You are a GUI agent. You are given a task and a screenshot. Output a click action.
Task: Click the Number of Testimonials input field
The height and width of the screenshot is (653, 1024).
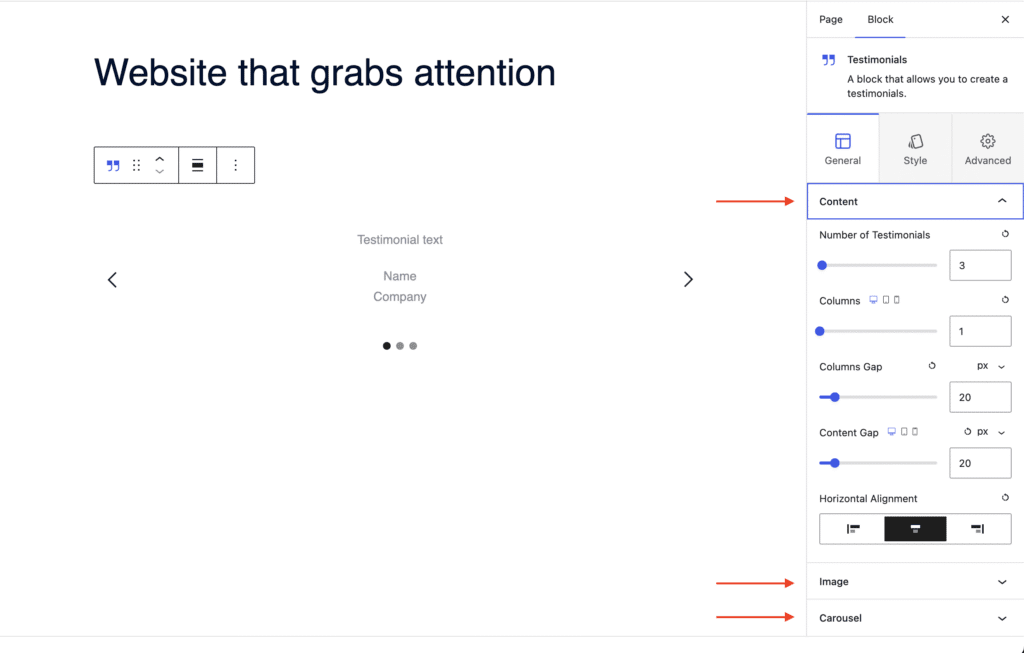980,265
